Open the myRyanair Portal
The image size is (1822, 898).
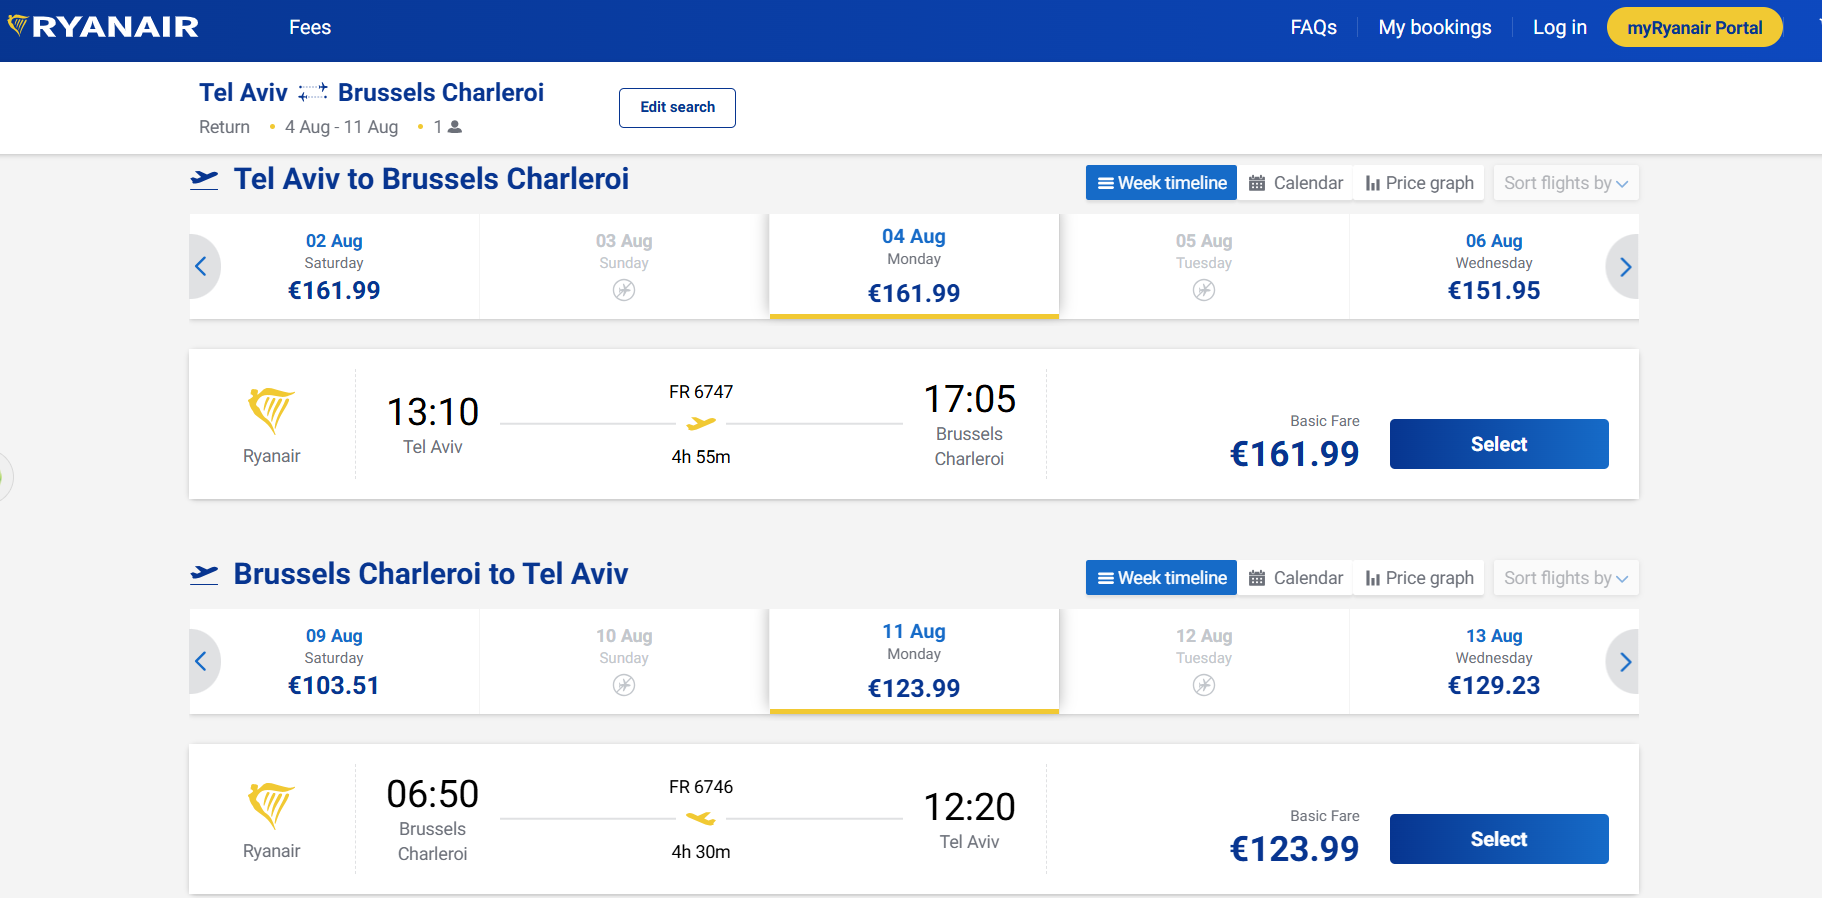click(x=1694, y=28)
